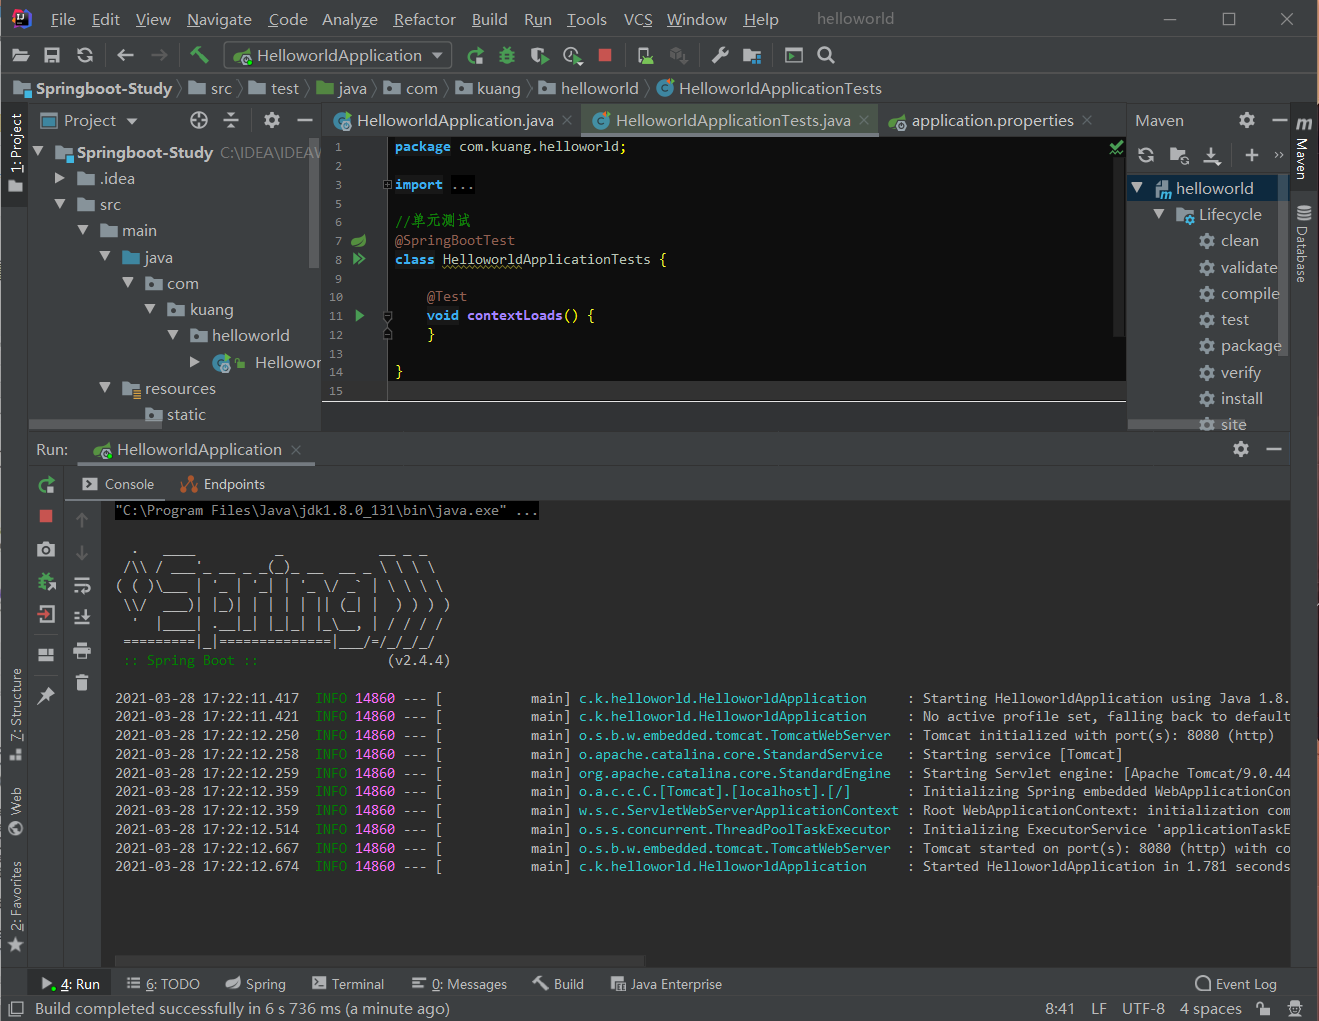This screenshot has width=1319, height=1021.
Task: Toggle the Web side tool window
Action: point(15,810)
